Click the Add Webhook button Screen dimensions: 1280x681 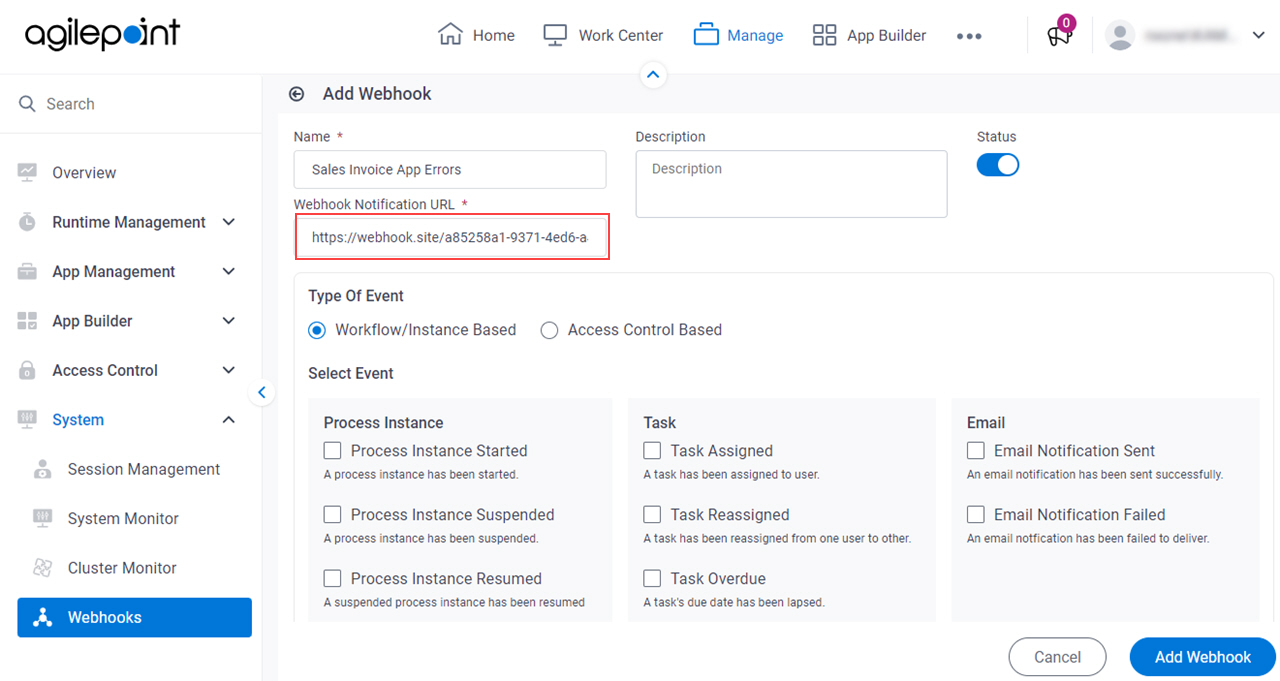coord(1203,657)
